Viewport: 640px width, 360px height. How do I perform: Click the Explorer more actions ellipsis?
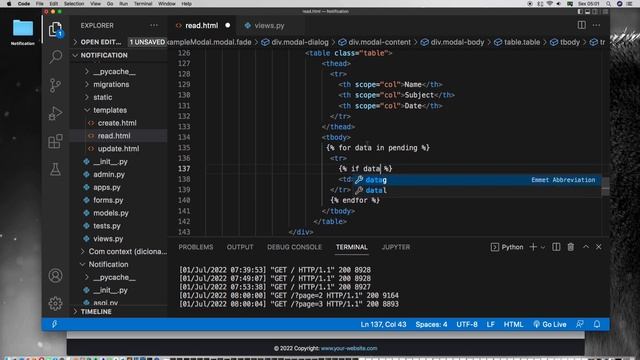[x=154, y=25]
